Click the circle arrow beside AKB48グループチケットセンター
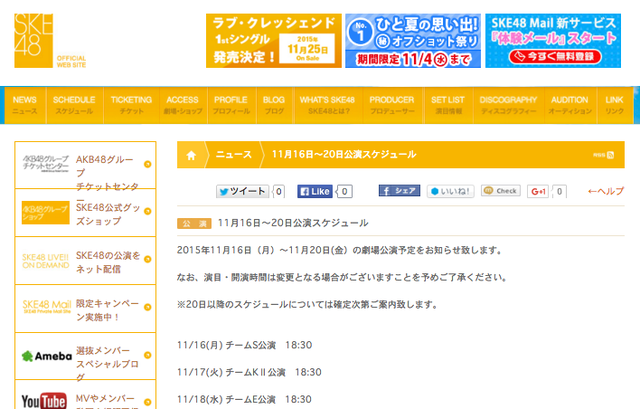Screen dimensions: 640x409 (148, 164)
